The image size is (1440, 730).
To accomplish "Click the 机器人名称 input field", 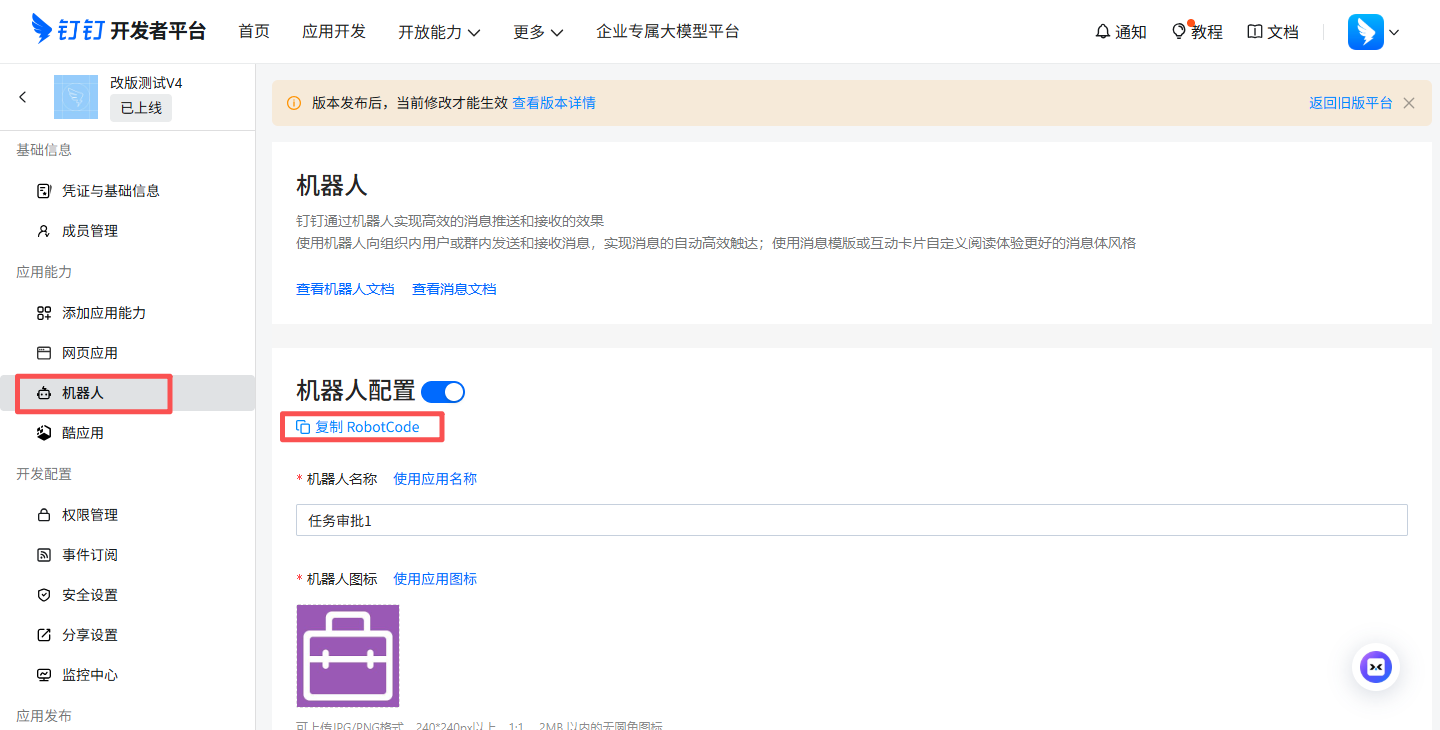I will [x=851, y=520].
